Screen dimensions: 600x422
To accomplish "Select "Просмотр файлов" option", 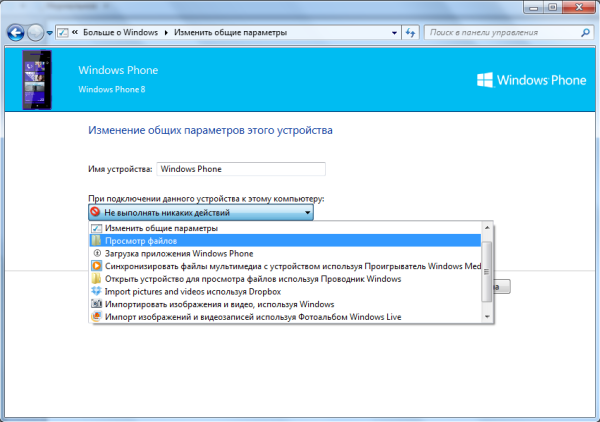I will pyautogui.click(x=285, y=241).
